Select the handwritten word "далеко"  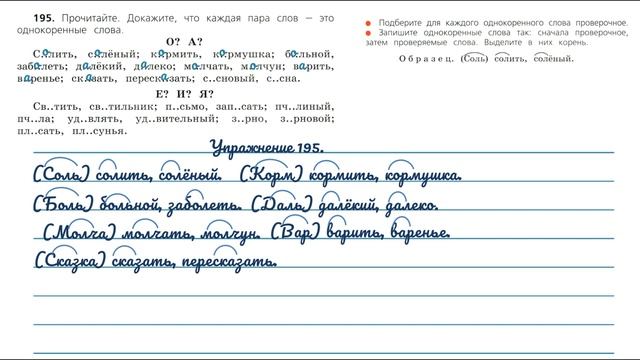coord(411,206)
